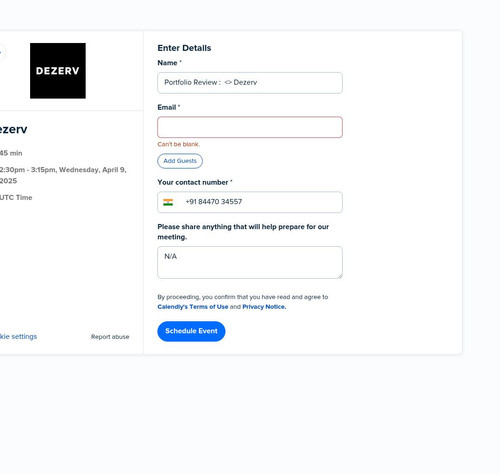
Task: Click the 45 min duration text
Action: tap(11, 153)
